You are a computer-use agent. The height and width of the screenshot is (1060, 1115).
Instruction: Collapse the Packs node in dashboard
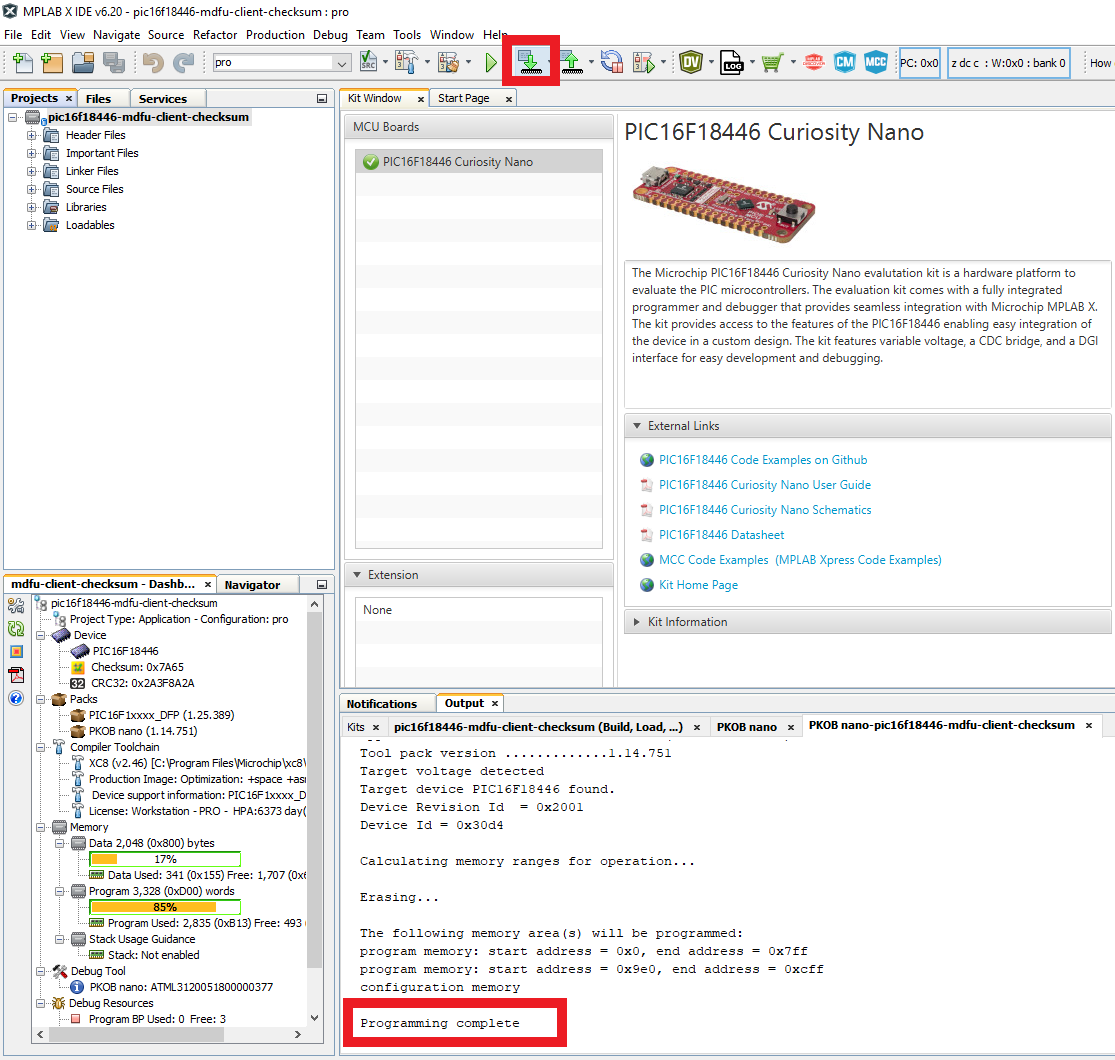(41, 700)
